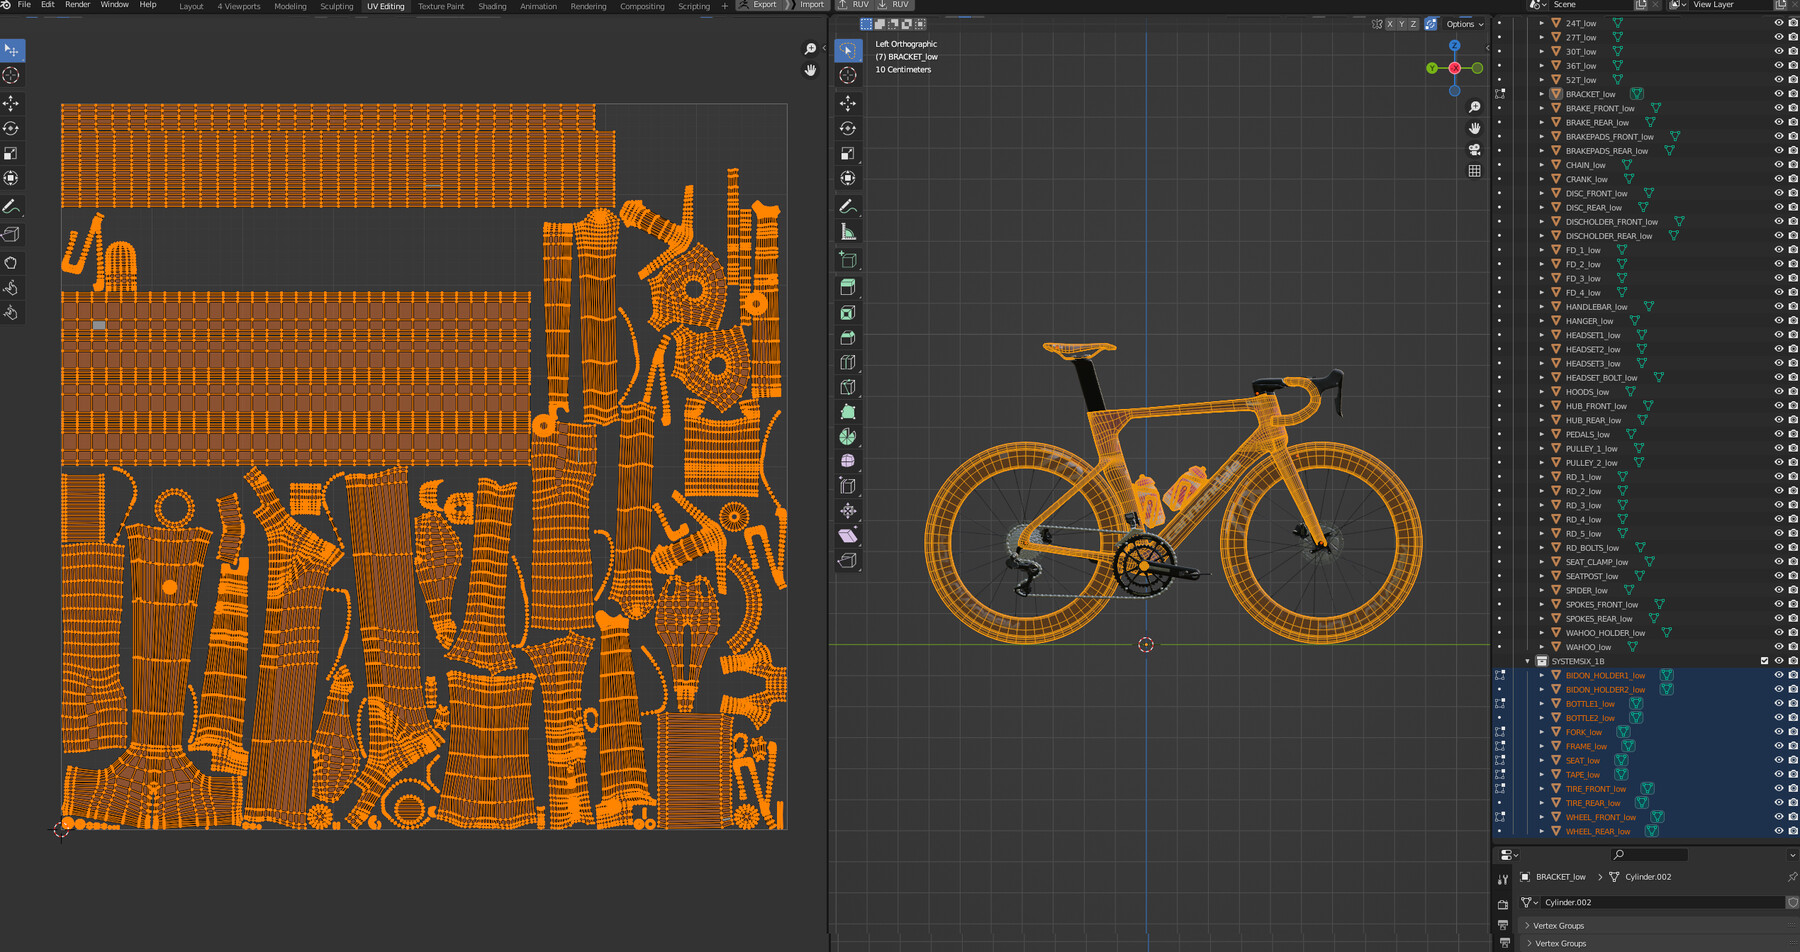Activate the Move tool in the UV editor

(11, 104)
